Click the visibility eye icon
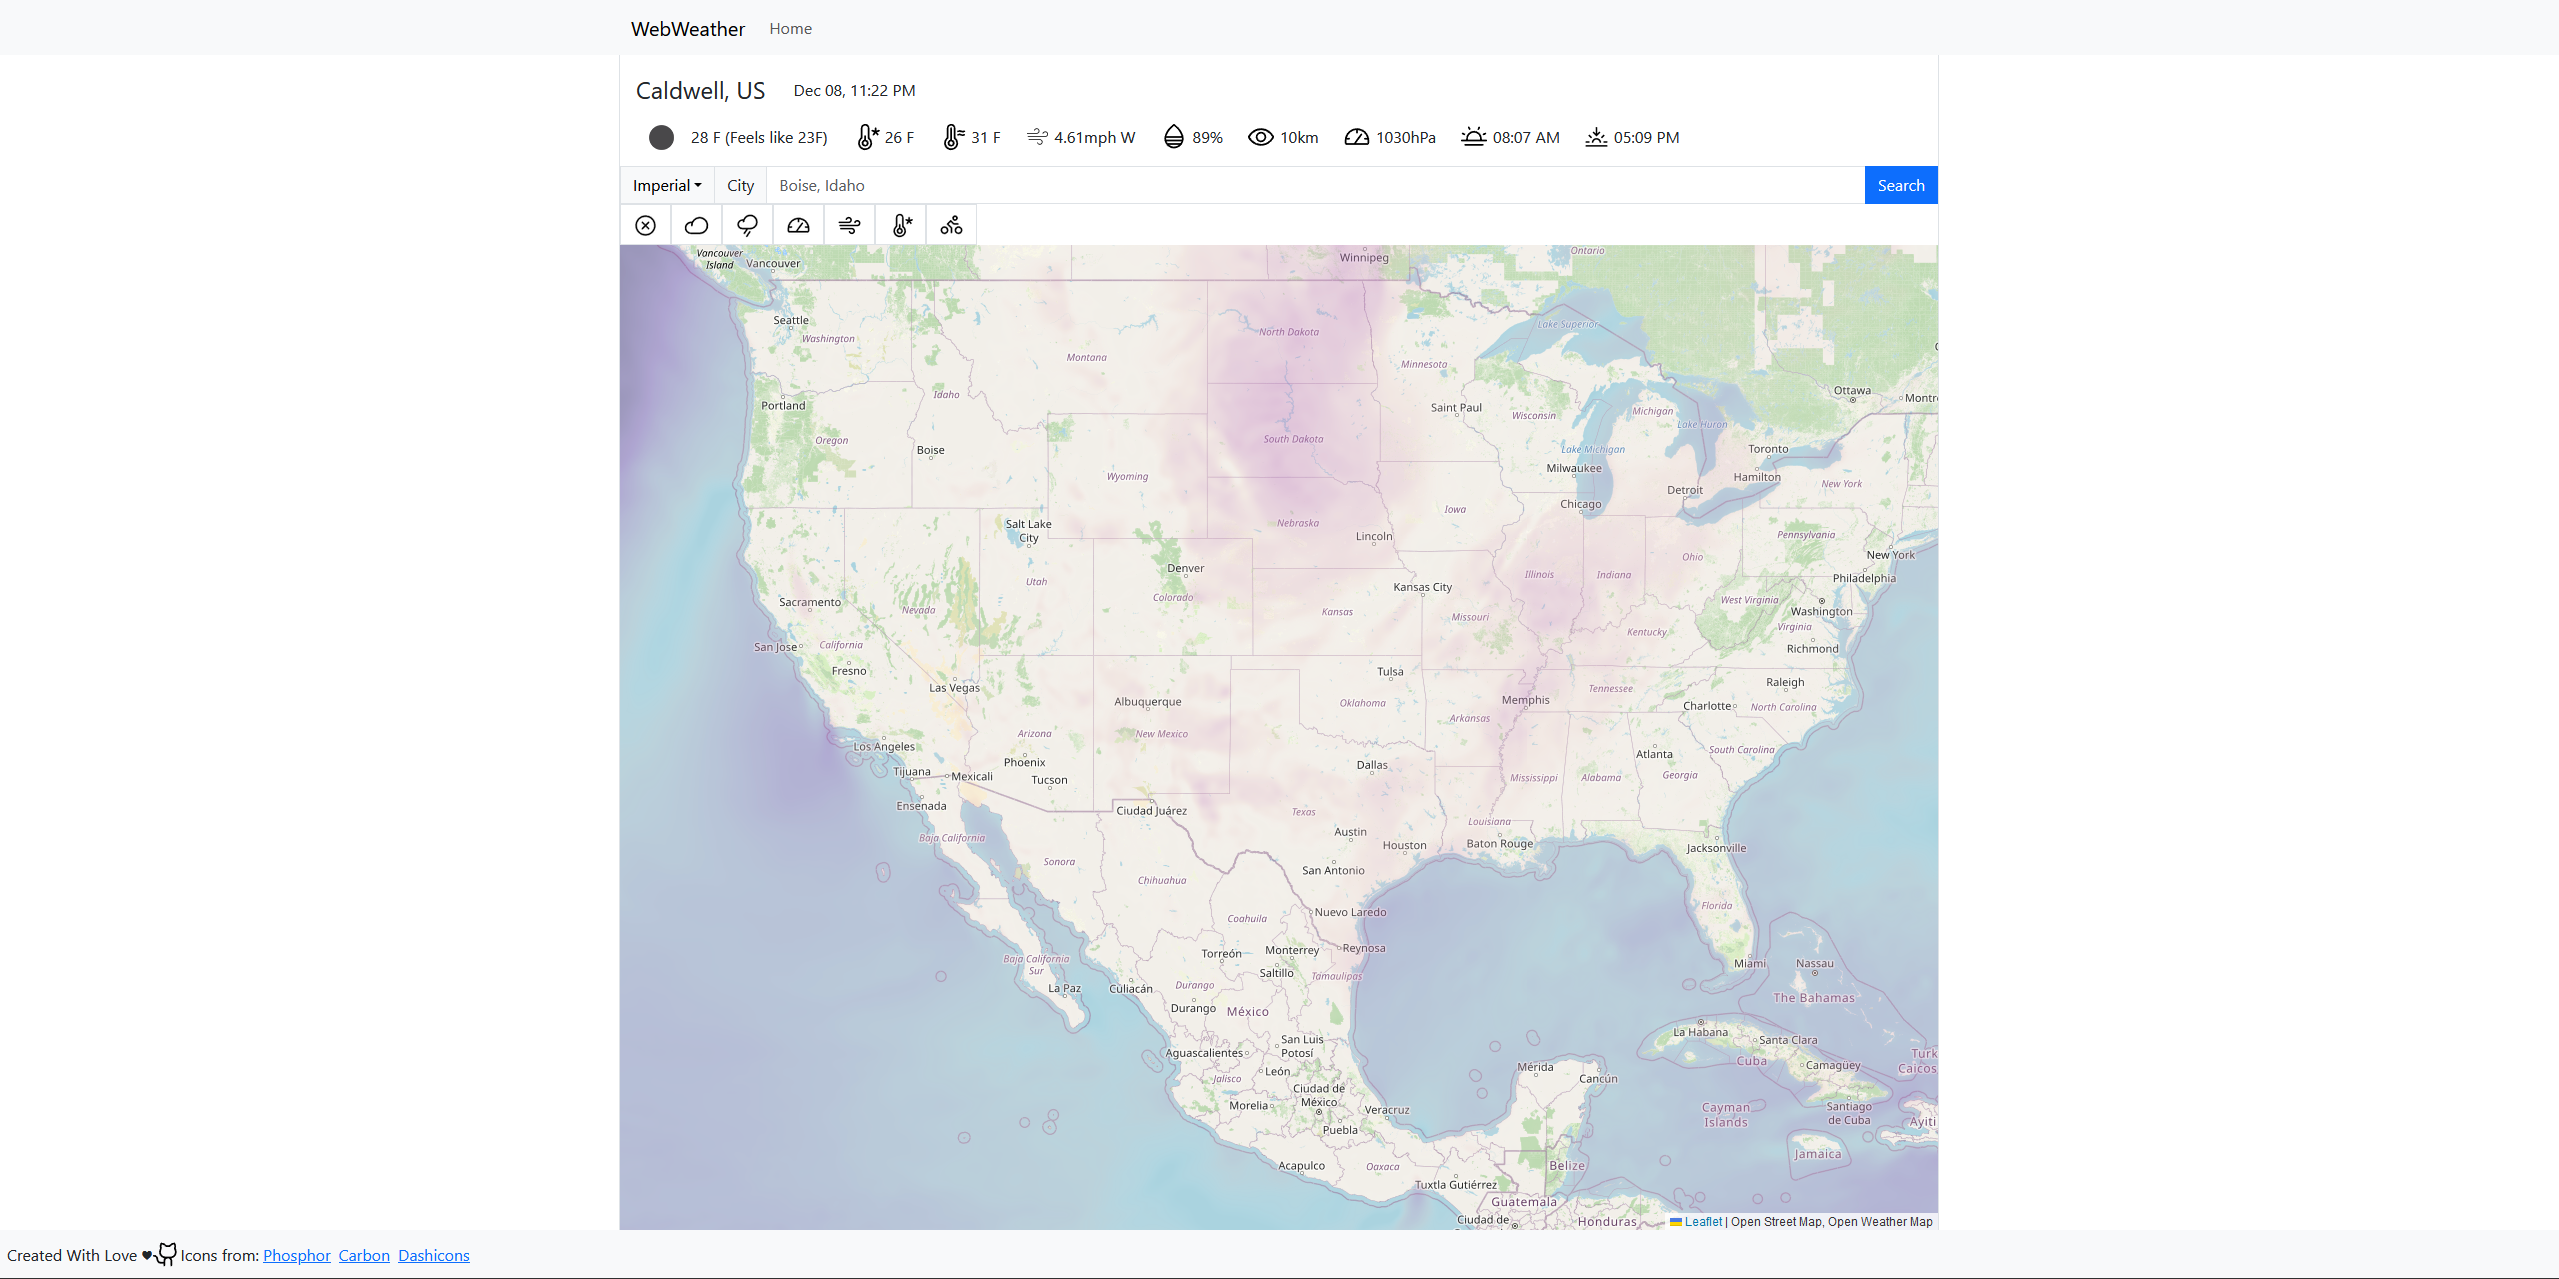2559x1279 pixels. click(1260, 137)
